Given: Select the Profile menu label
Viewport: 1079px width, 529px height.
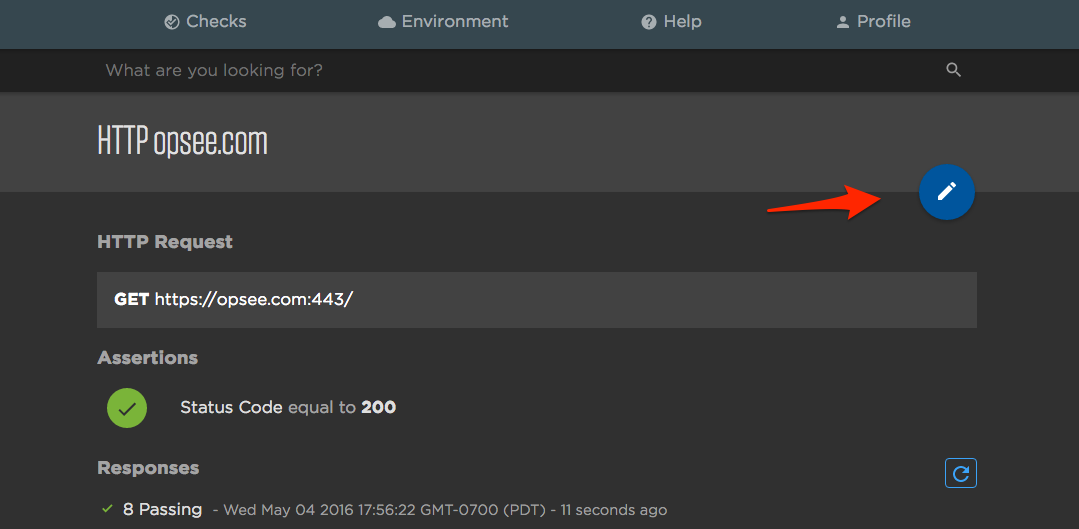Looking at the screenshot, I should [884, 21].
